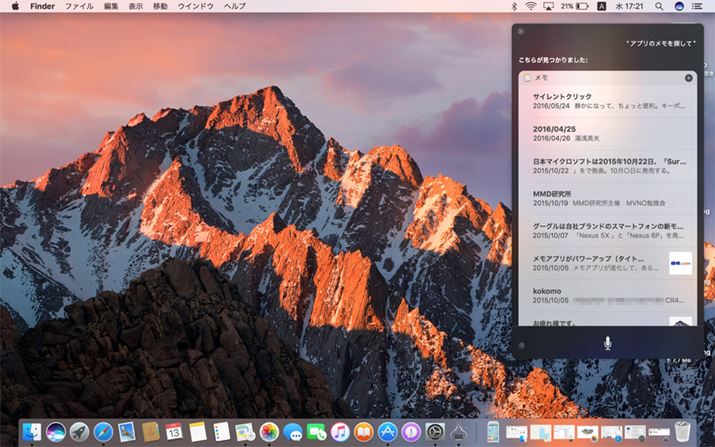Open the ファイル menu
Viewport: 715px width, 447px height.
(79, 6)
